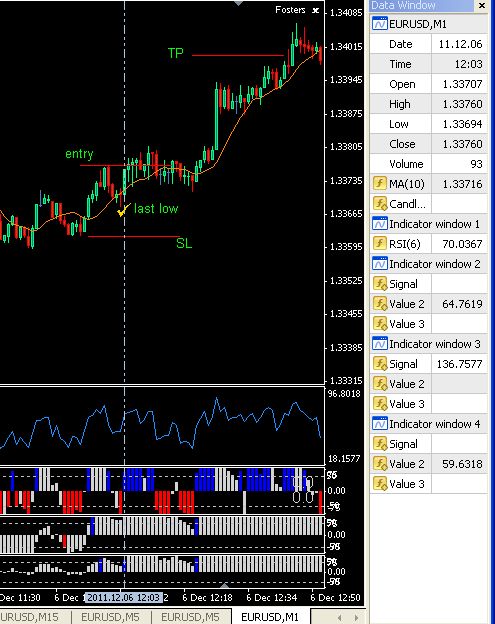Screen dimensions: 495x624
Task: Click the red TP horizontal line
Action: click(238, 55)
